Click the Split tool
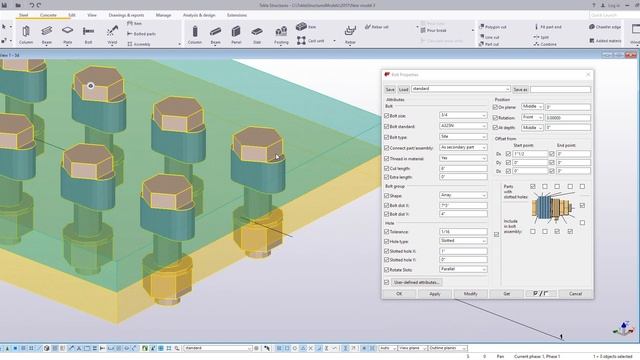This screenshot has height=360, width=640. 542,37
